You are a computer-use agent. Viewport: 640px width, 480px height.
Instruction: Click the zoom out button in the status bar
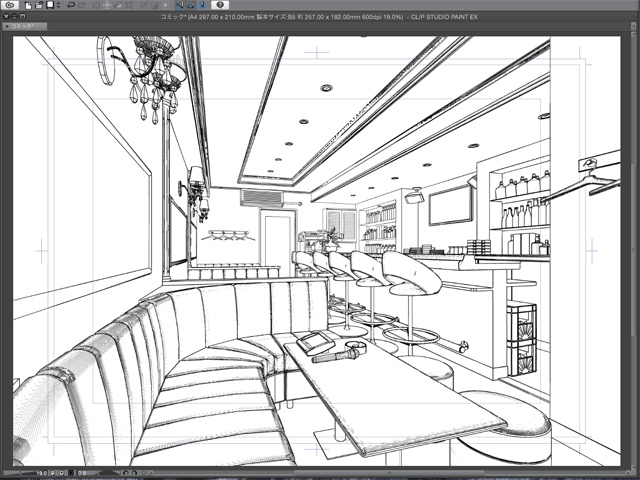coord(52,473)
